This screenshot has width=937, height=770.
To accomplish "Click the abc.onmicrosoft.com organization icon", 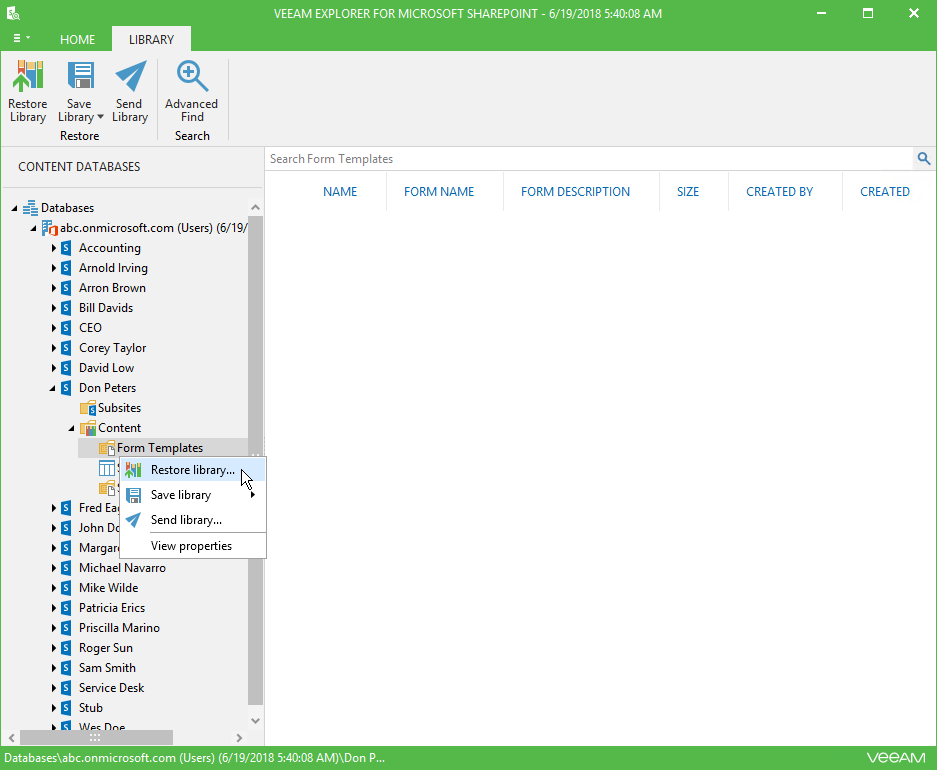I will pos(50,228).
